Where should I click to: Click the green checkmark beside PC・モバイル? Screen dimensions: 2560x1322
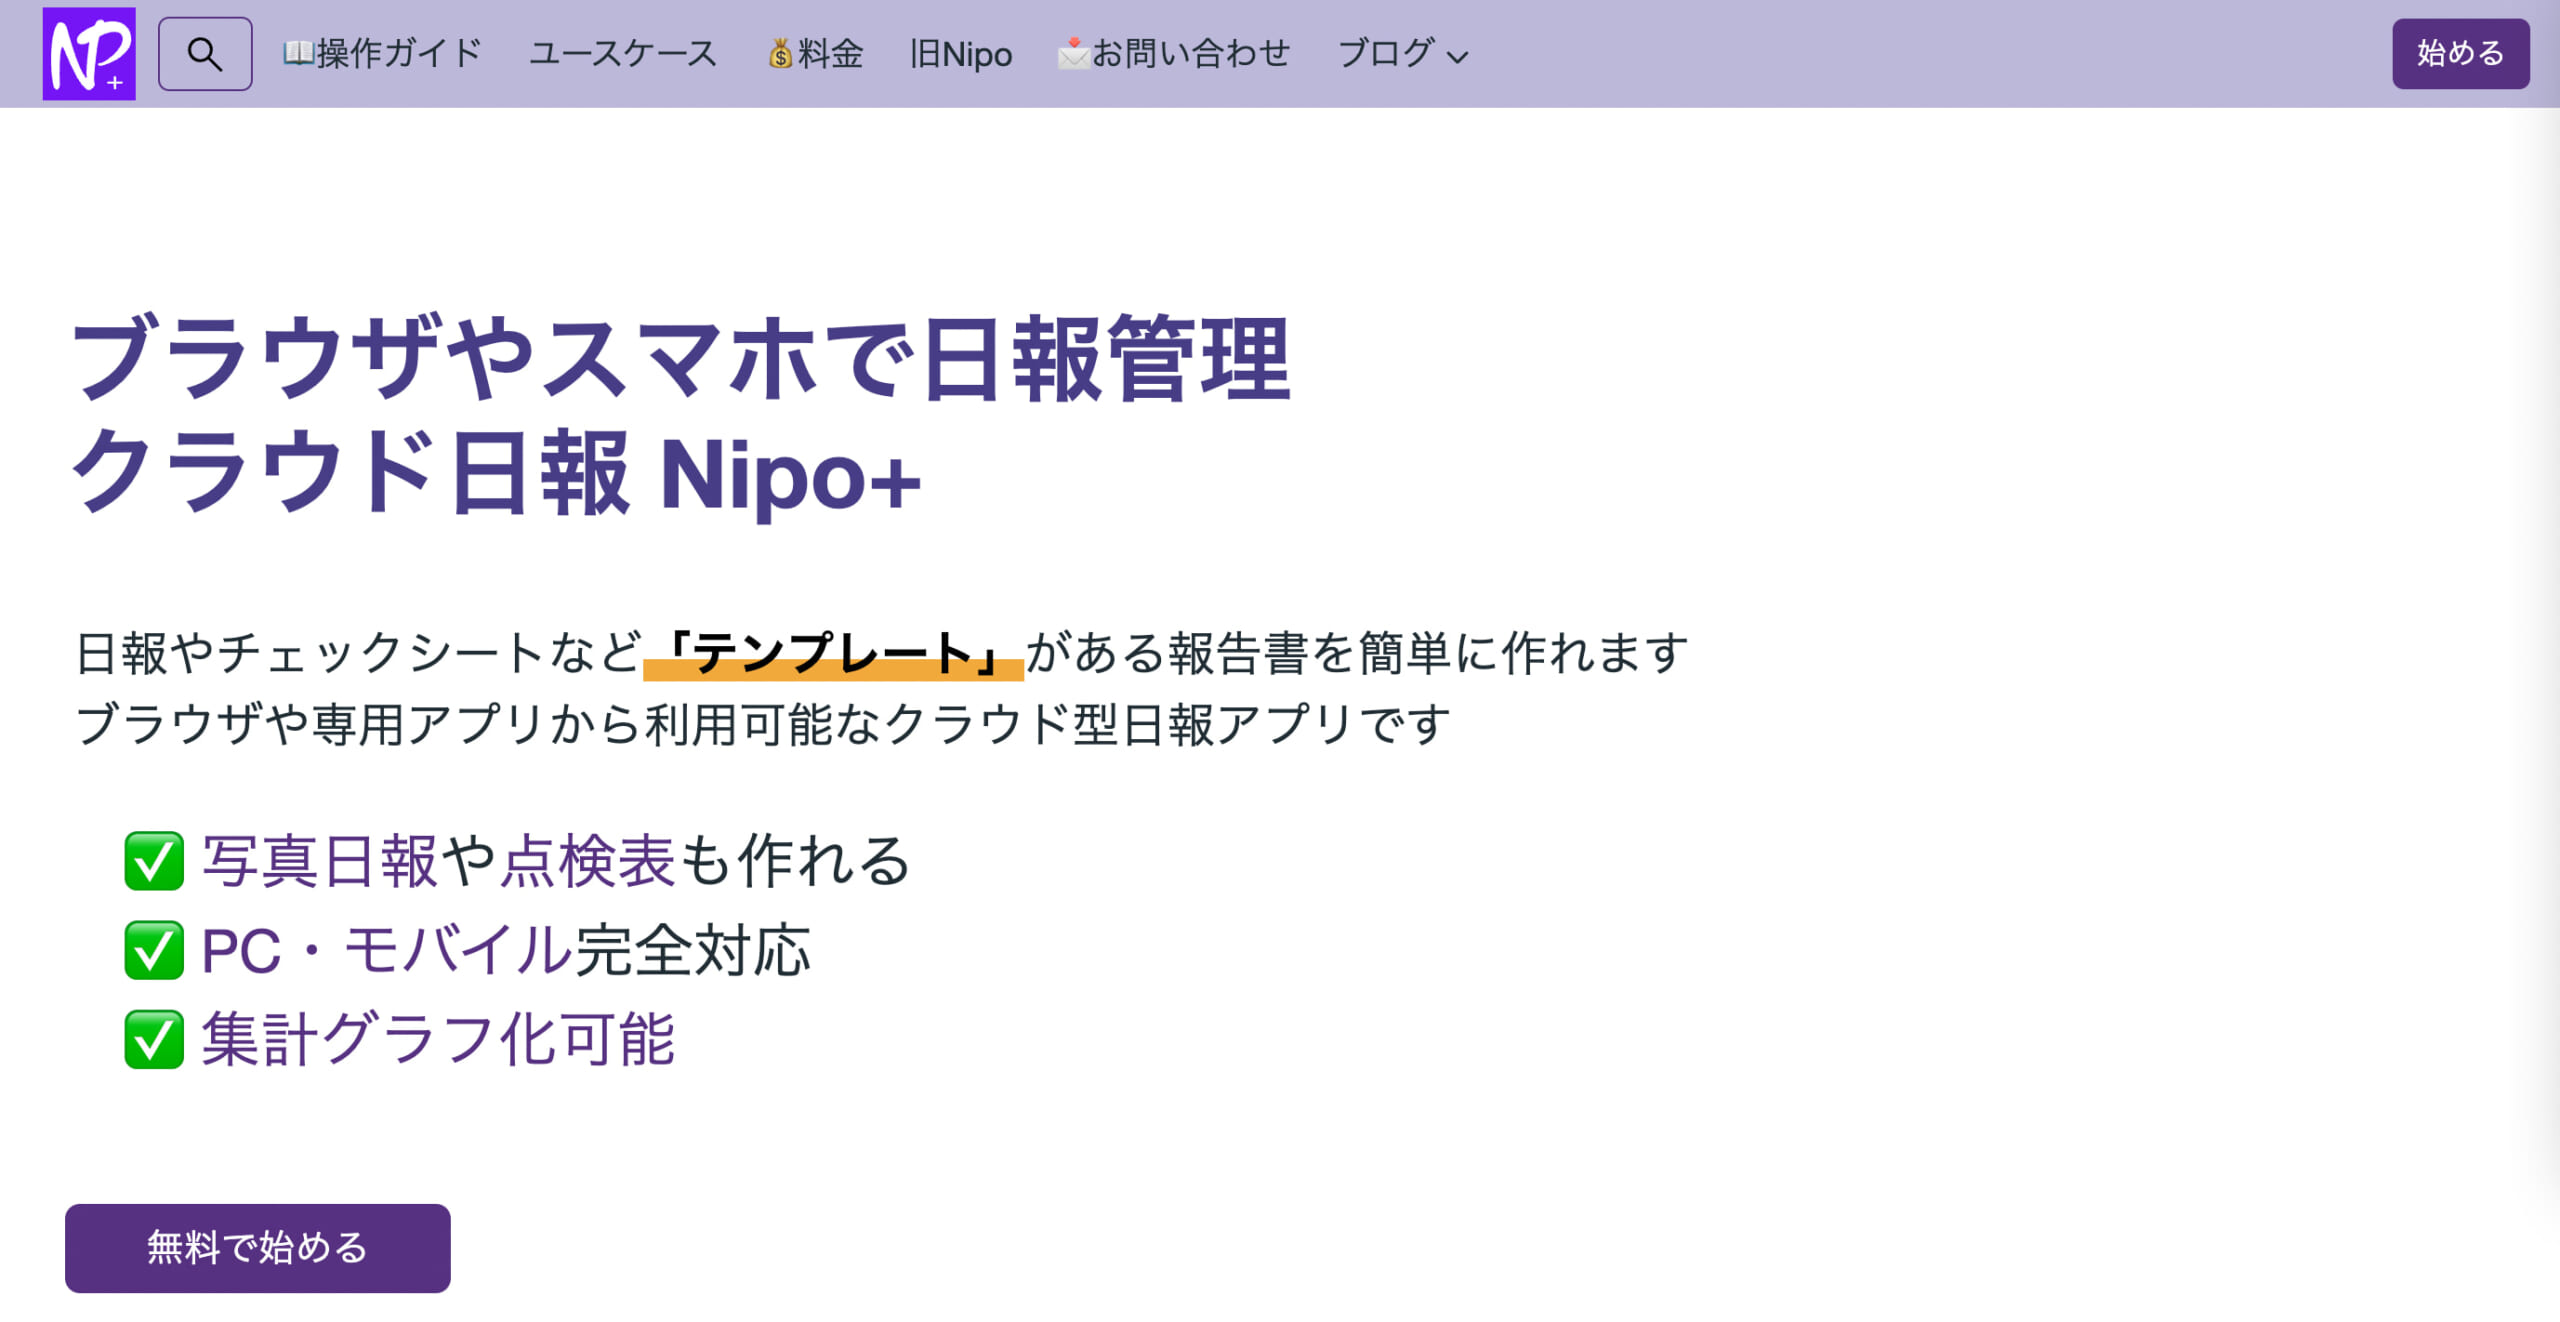click(154, 950)
